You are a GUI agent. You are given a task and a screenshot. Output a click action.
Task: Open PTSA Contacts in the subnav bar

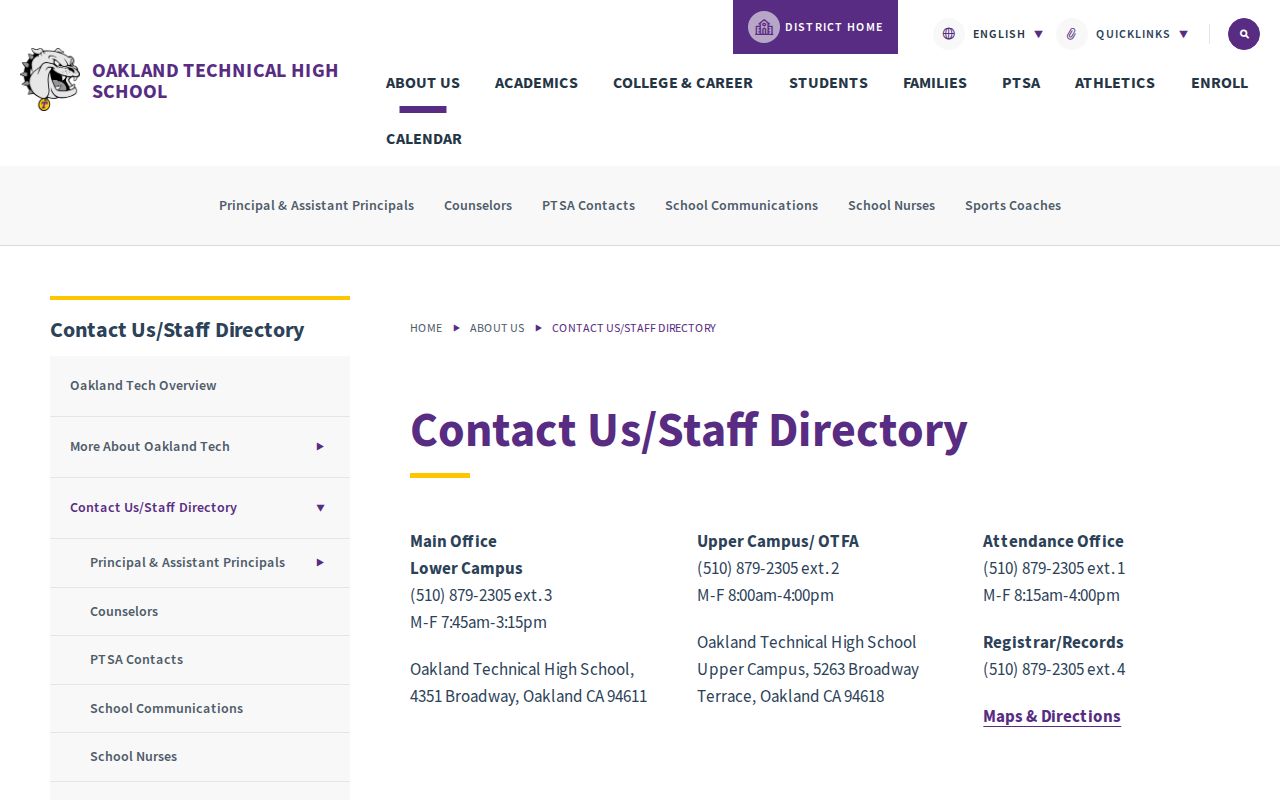click(x=588, y=205)
